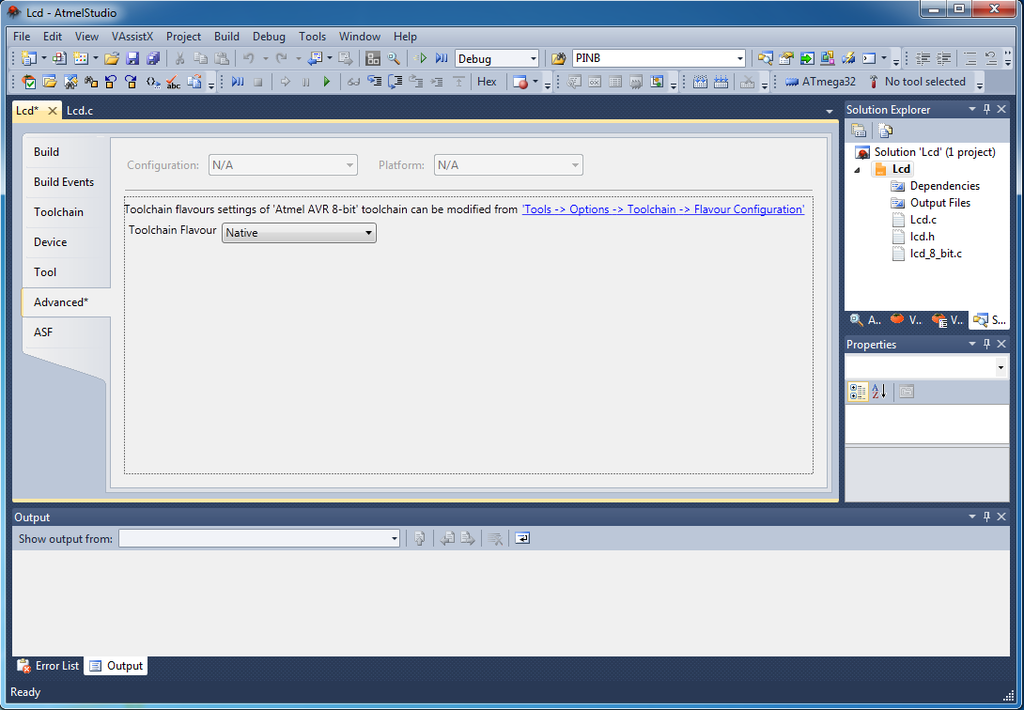Click the Redo arrow icon
Screen dimensions: 1024x710
coord(281,58)
